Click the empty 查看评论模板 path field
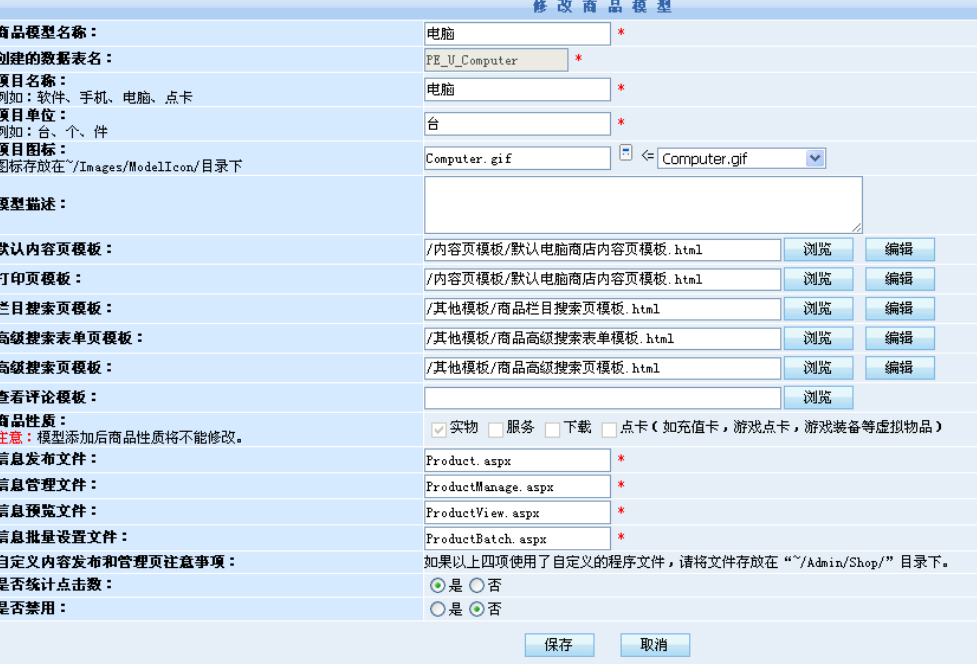The width and height of the screenshot is (977, 664). click(602, 398)
